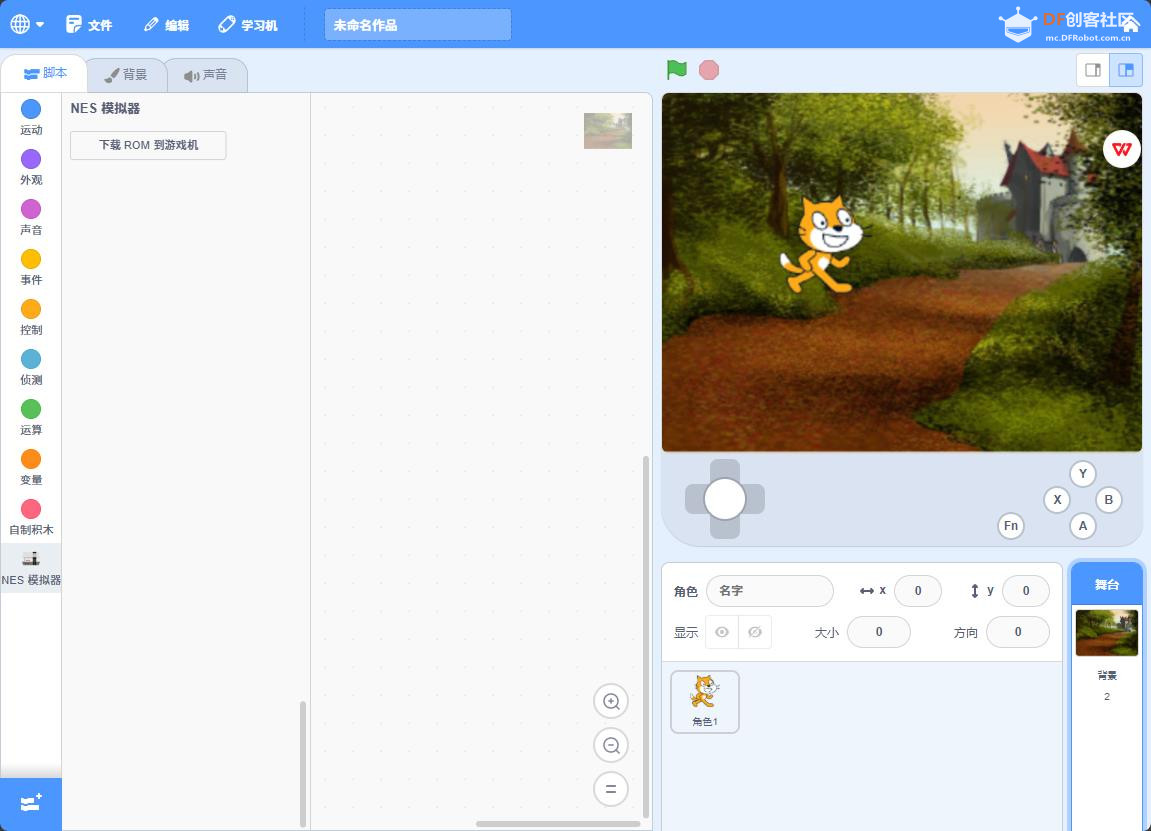1151x831 pixels.
Task: Select the 运算 block category
Action: click(x=31, y=417)
